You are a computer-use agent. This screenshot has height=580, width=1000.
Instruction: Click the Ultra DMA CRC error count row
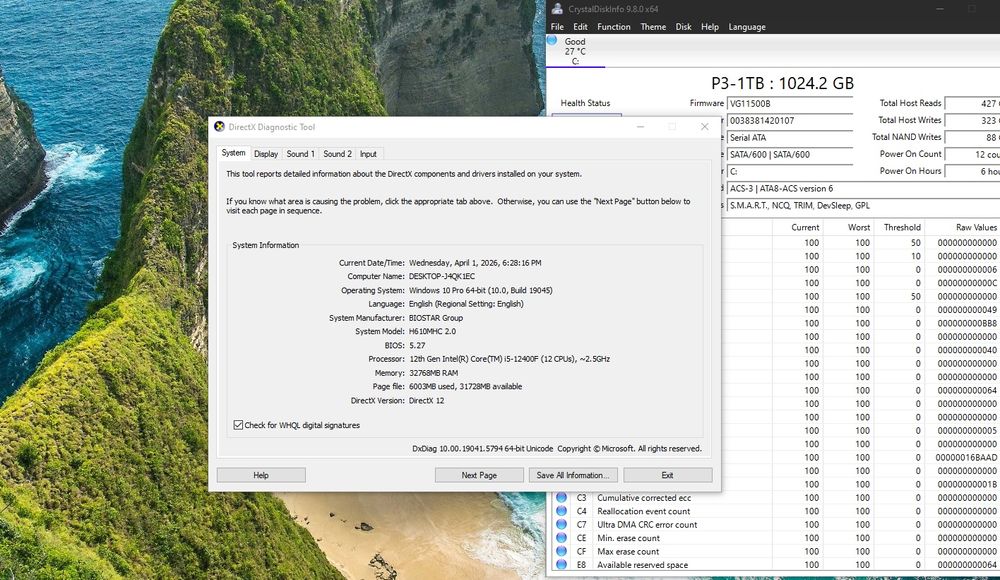(776, 524)
